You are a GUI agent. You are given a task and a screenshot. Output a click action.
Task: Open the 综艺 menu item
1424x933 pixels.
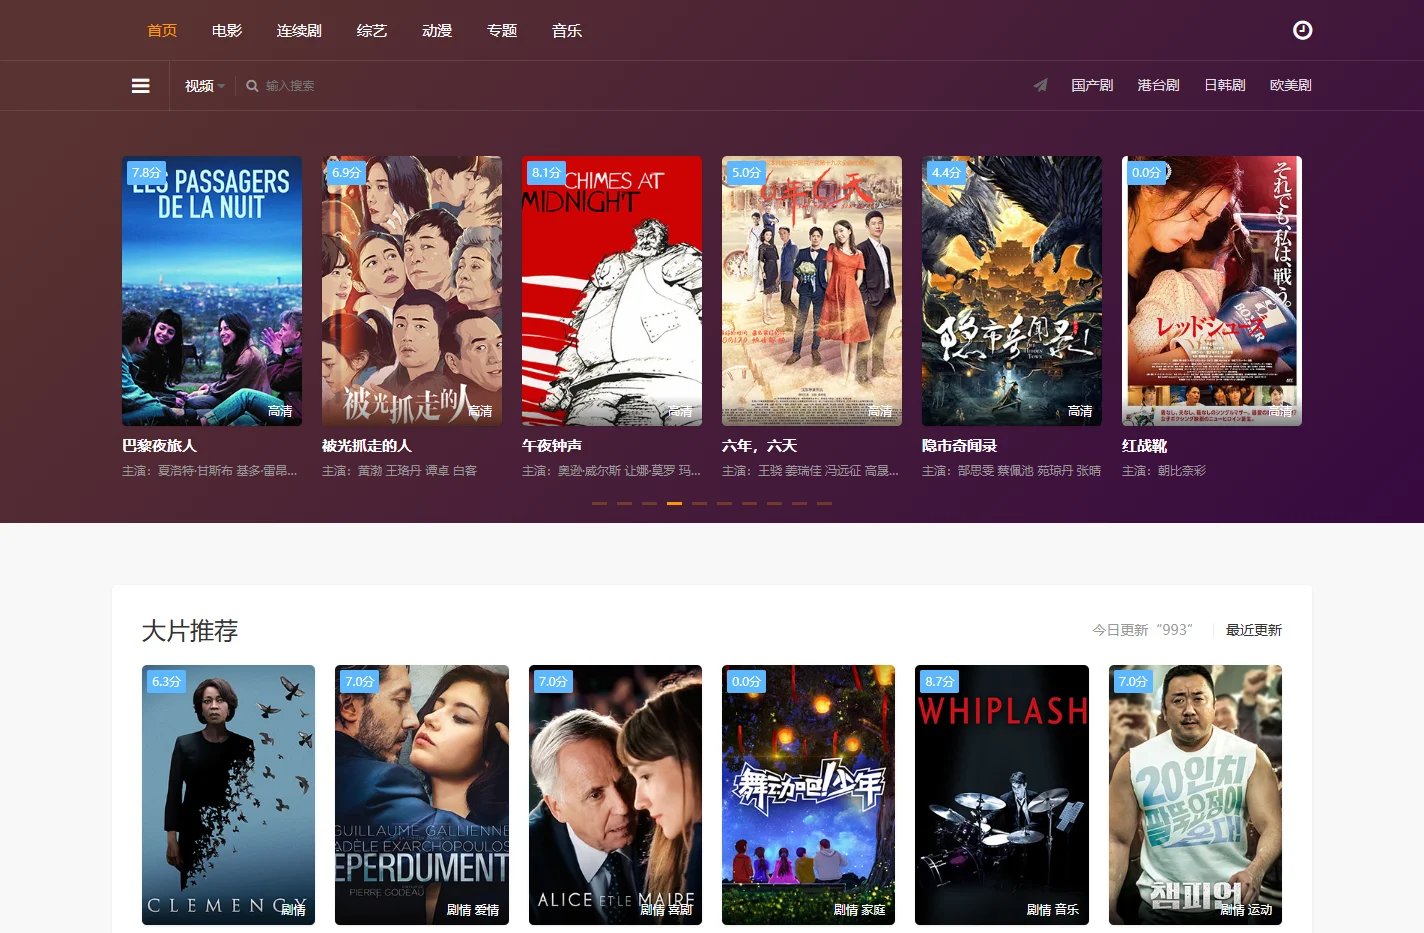(x=372, y=30)
